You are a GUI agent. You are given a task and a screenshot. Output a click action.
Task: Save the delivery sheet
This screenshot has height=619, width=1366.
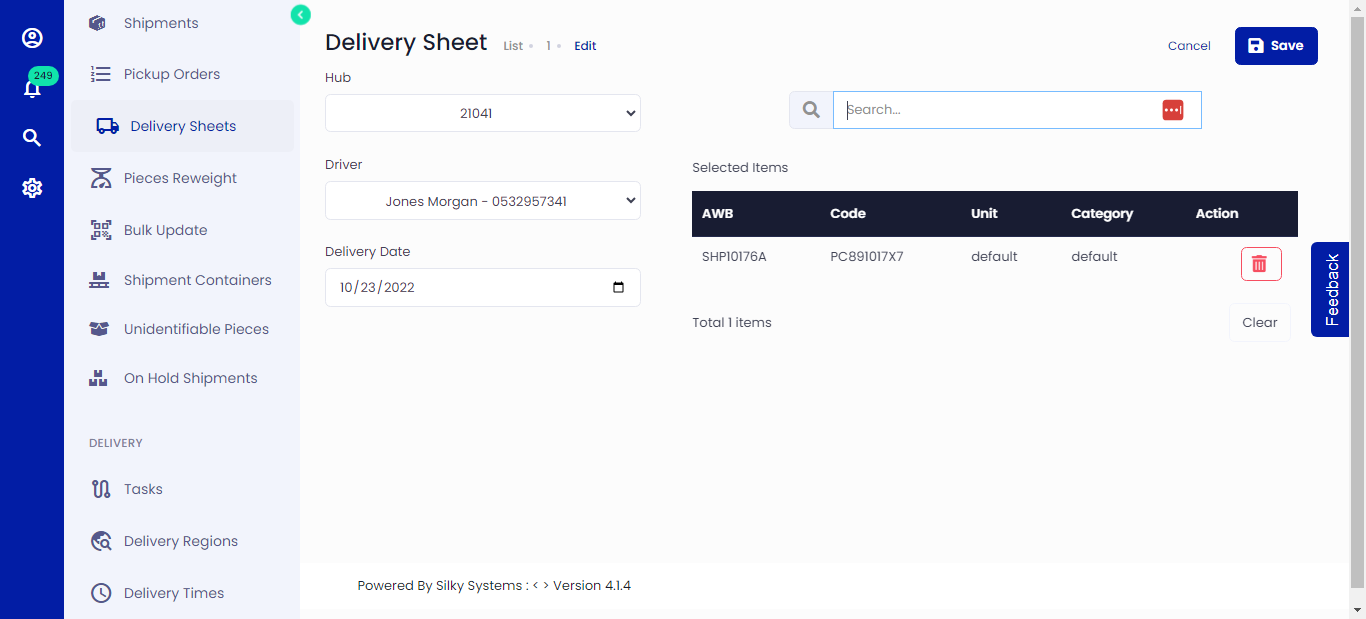[1276, 45]
